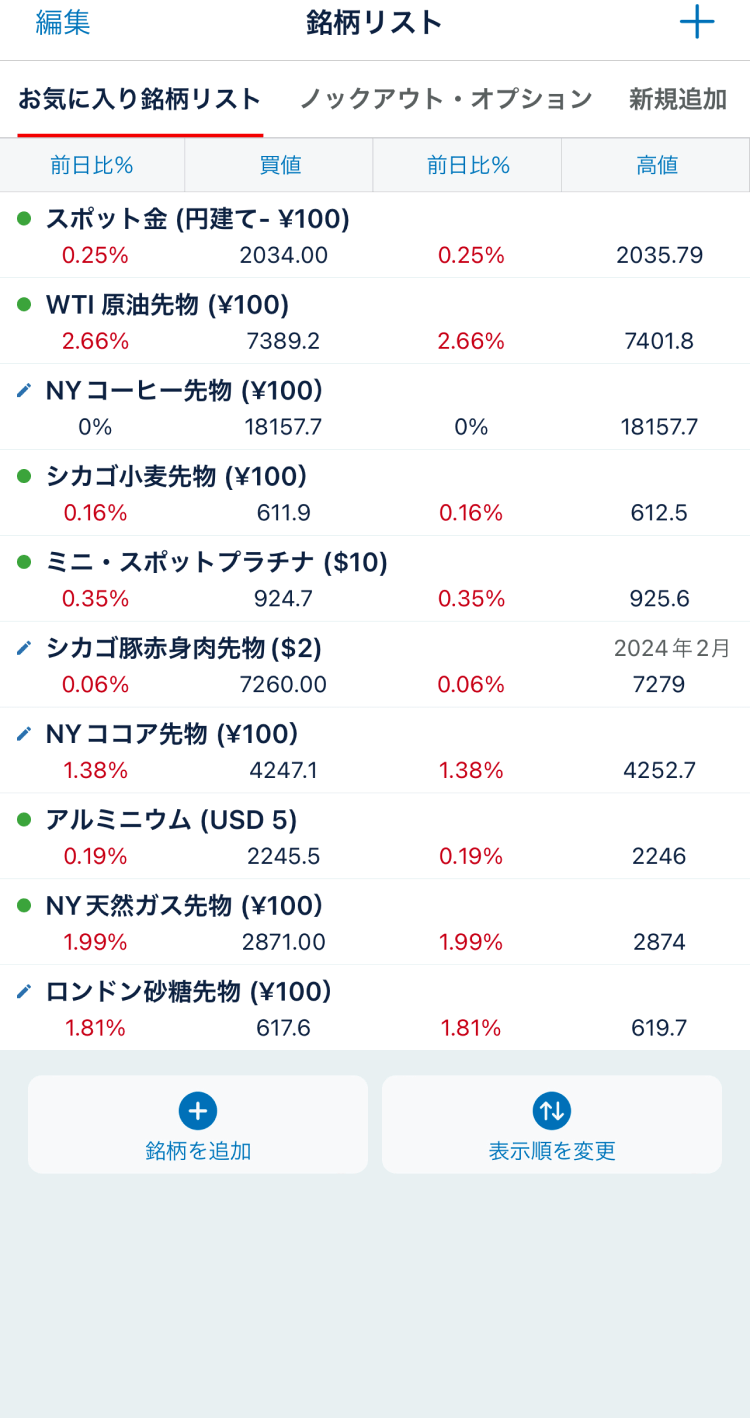Tap the green status dot for スポット金

[24, 219]
